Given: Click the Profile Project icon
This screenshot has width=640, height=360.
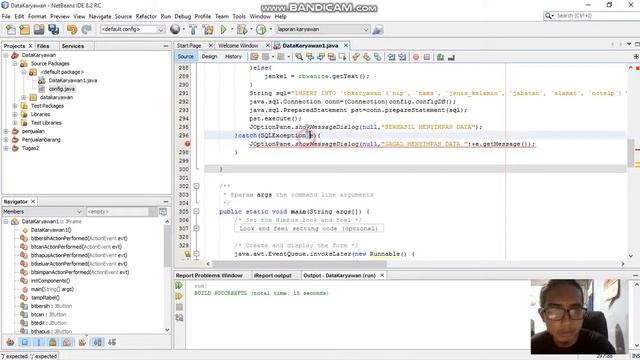Looking at the screenshot, I should [261, 29].
